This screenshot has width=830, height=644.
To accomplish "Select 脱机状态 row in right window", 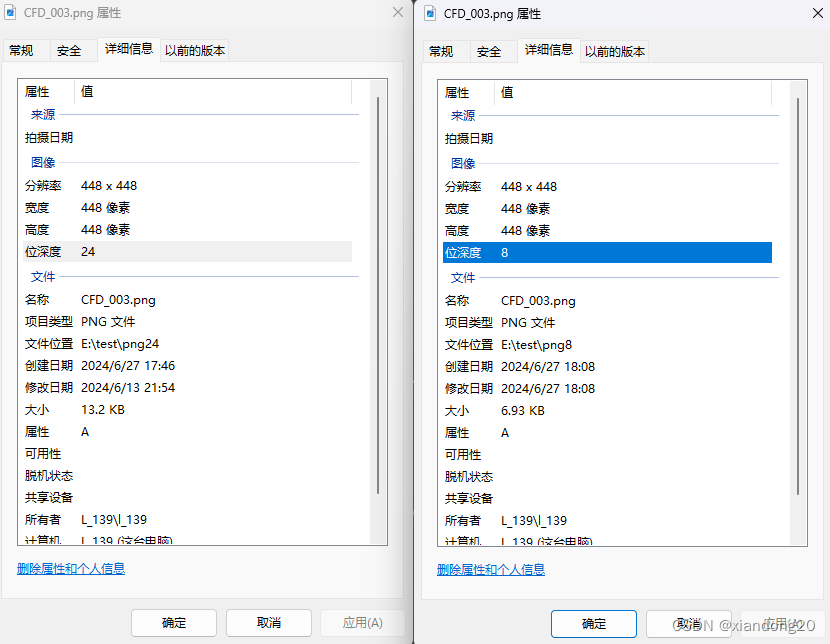I will tap(607, 477).
